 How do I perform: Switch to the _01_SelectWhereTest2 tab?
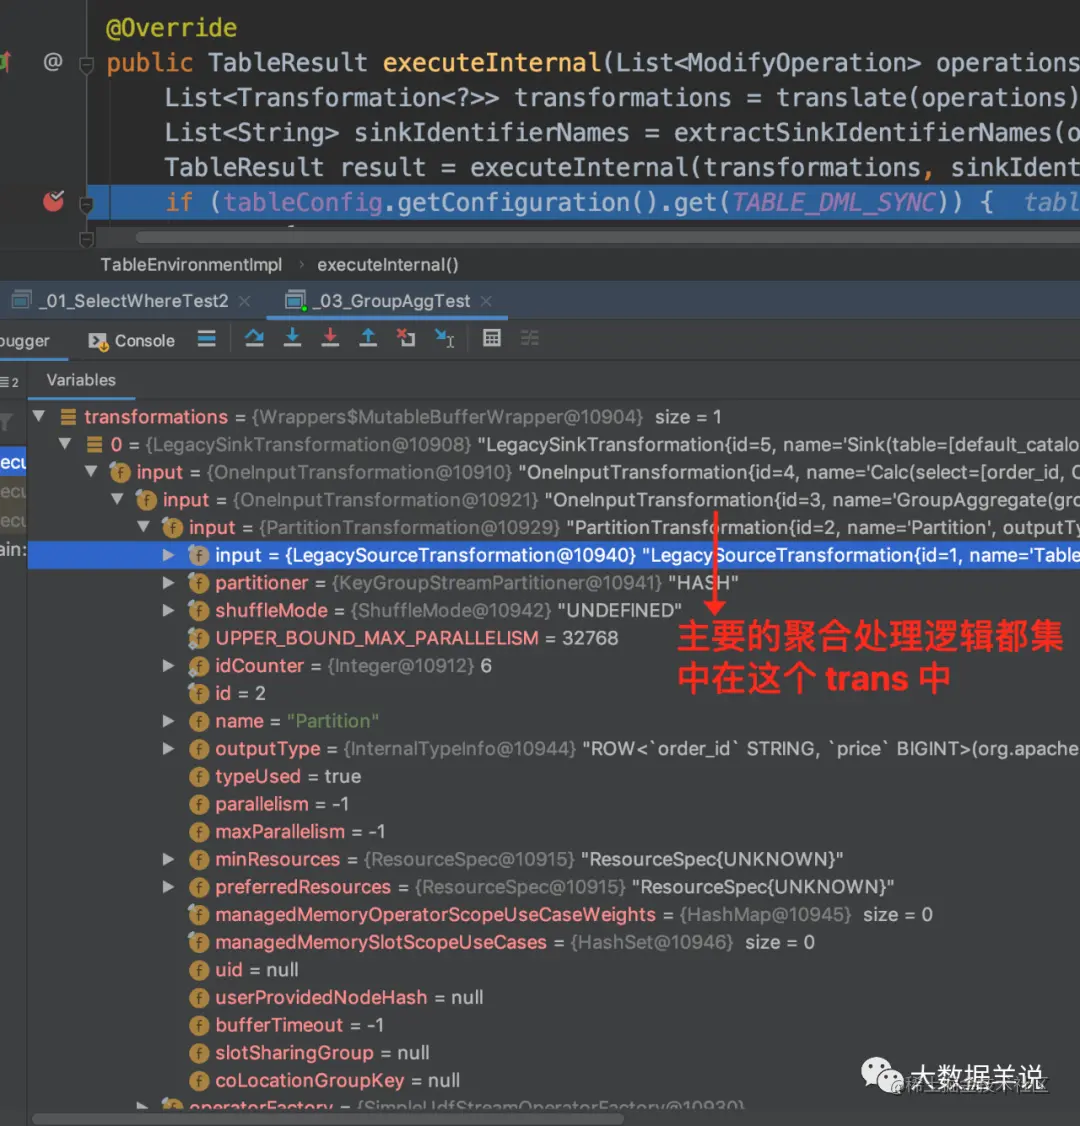134,301
